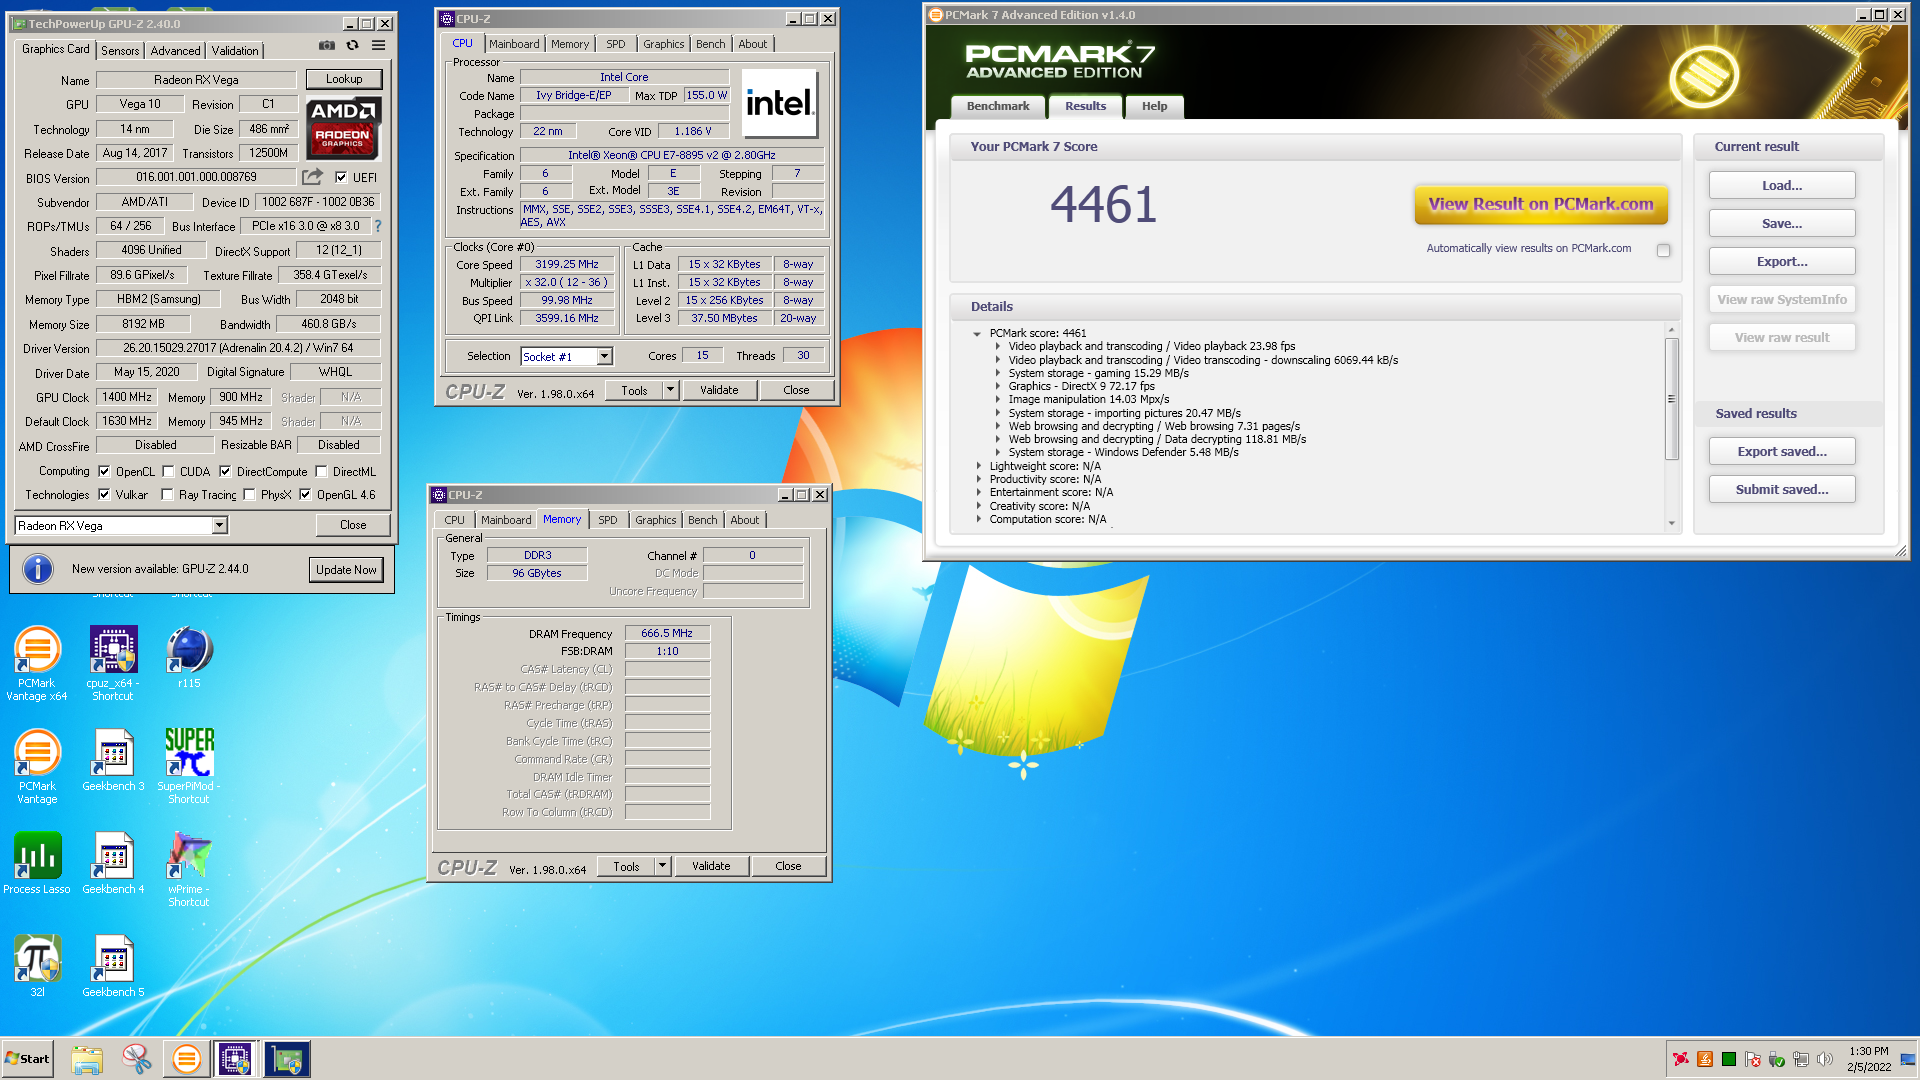Toggle Ray Tracing checkbox
The height and width of the screenshot is (1080, 1920).
pos(167,494)
